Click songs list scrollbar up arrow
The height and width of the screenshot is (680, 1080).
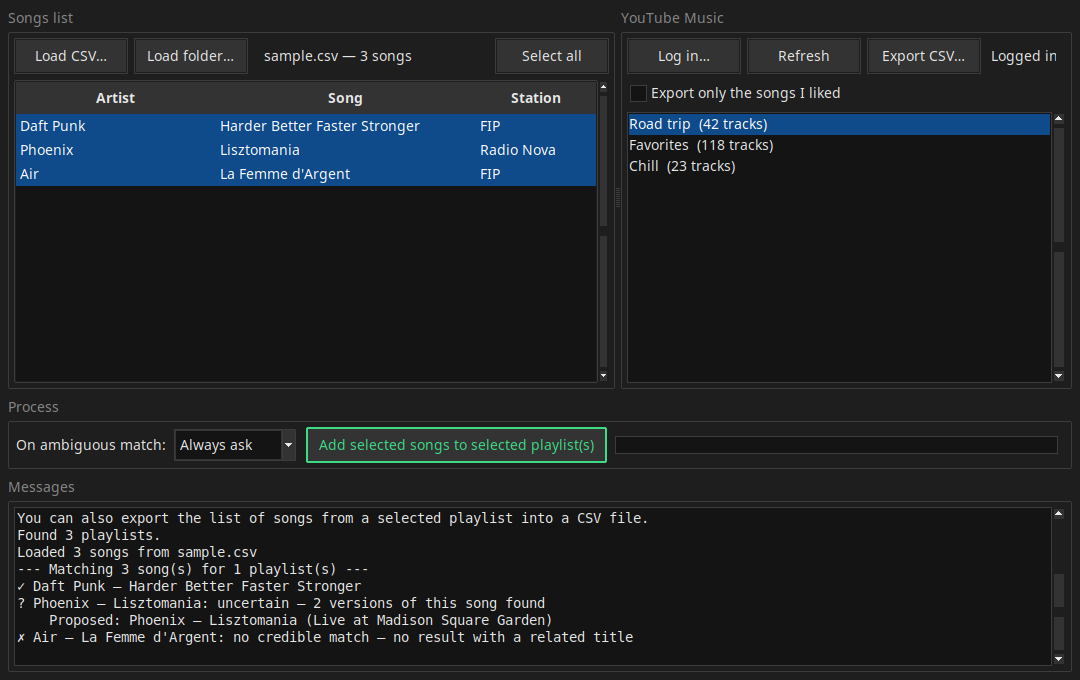pyautogui.click(x=603, y=87)
